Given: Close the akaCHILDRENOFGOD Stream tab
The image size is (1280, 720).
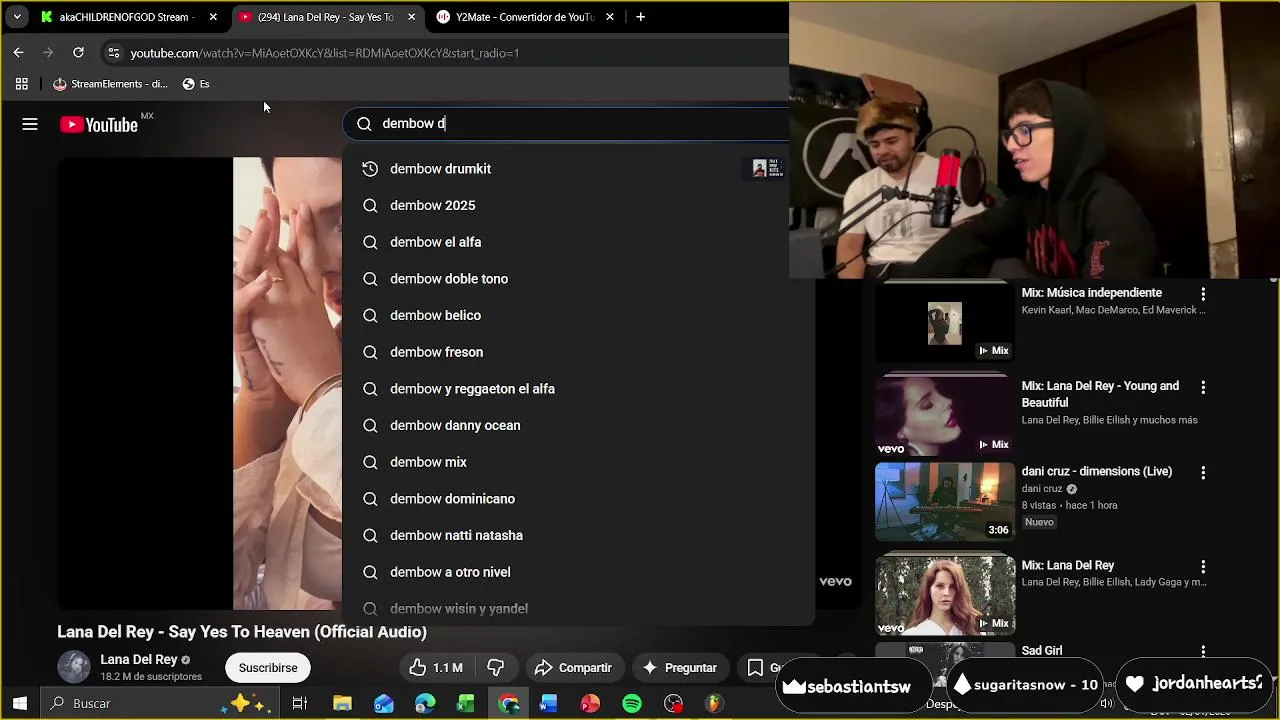Looking at the screenshot, I should 213,17.
